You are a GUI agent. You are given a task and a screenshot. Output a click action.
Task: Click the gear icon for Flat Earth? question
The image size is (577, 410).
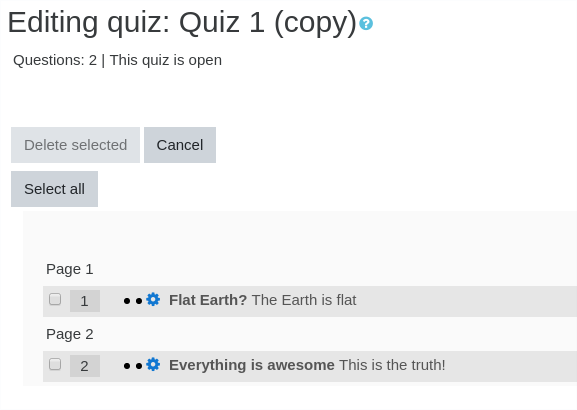coord(153,299)
